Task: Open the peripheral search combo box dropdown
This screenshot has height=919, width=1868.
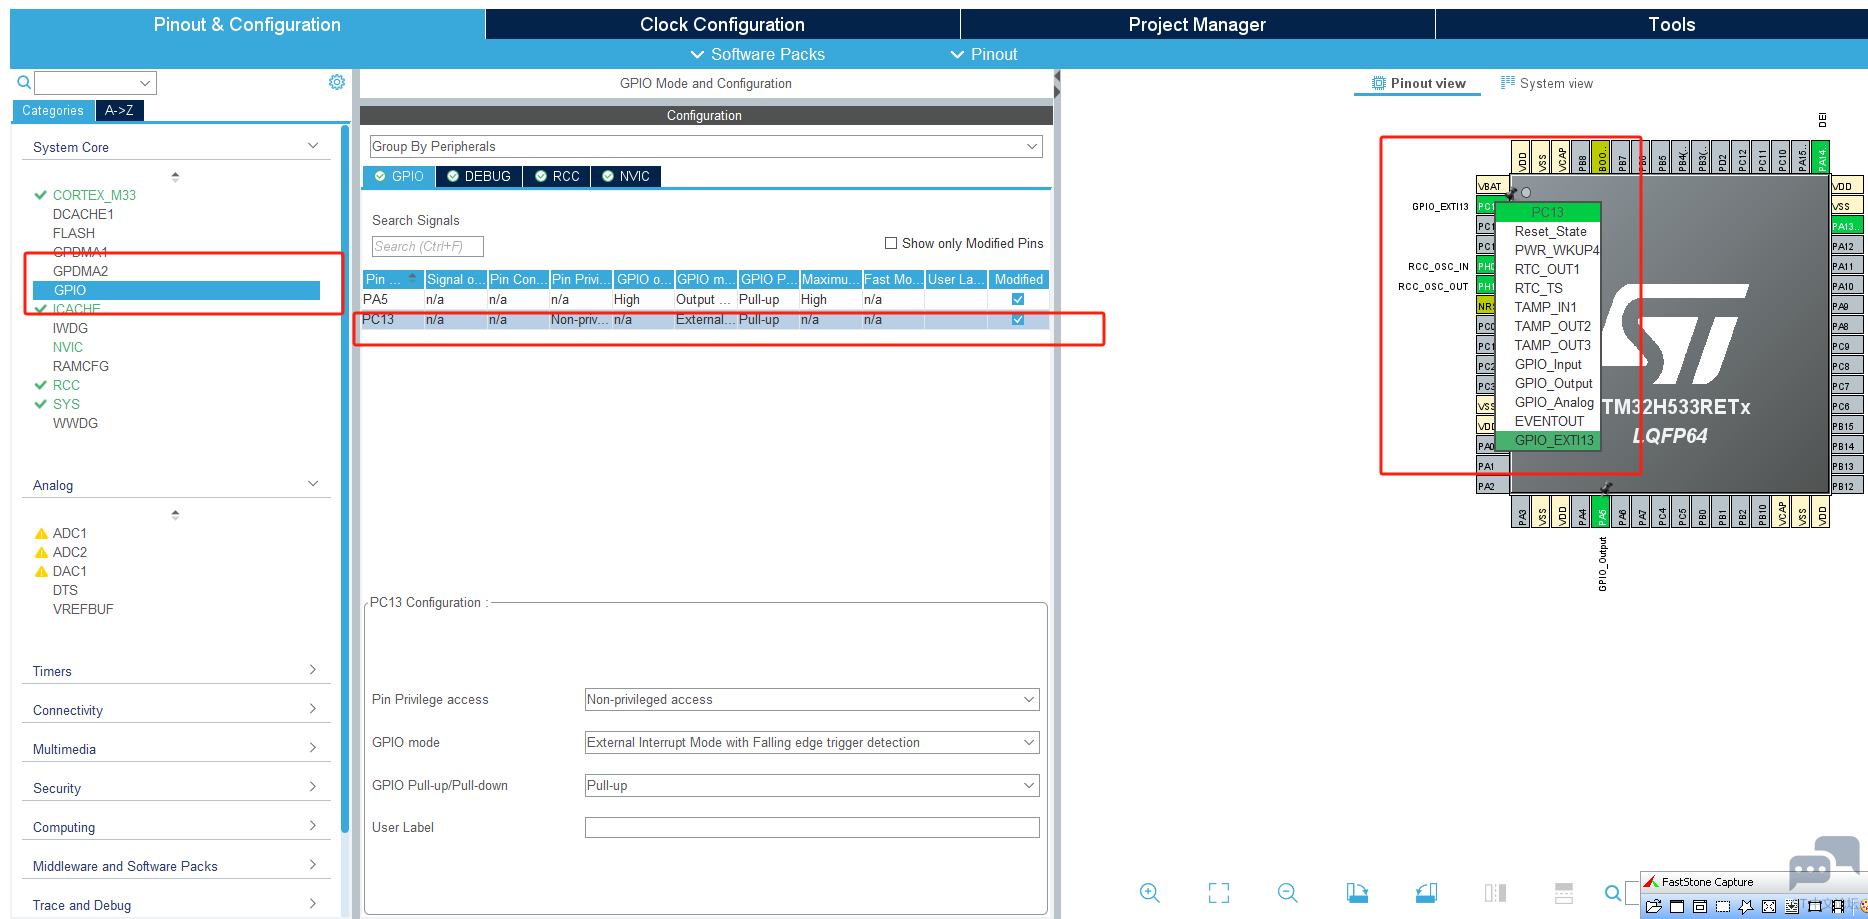Action: [145, 83]
